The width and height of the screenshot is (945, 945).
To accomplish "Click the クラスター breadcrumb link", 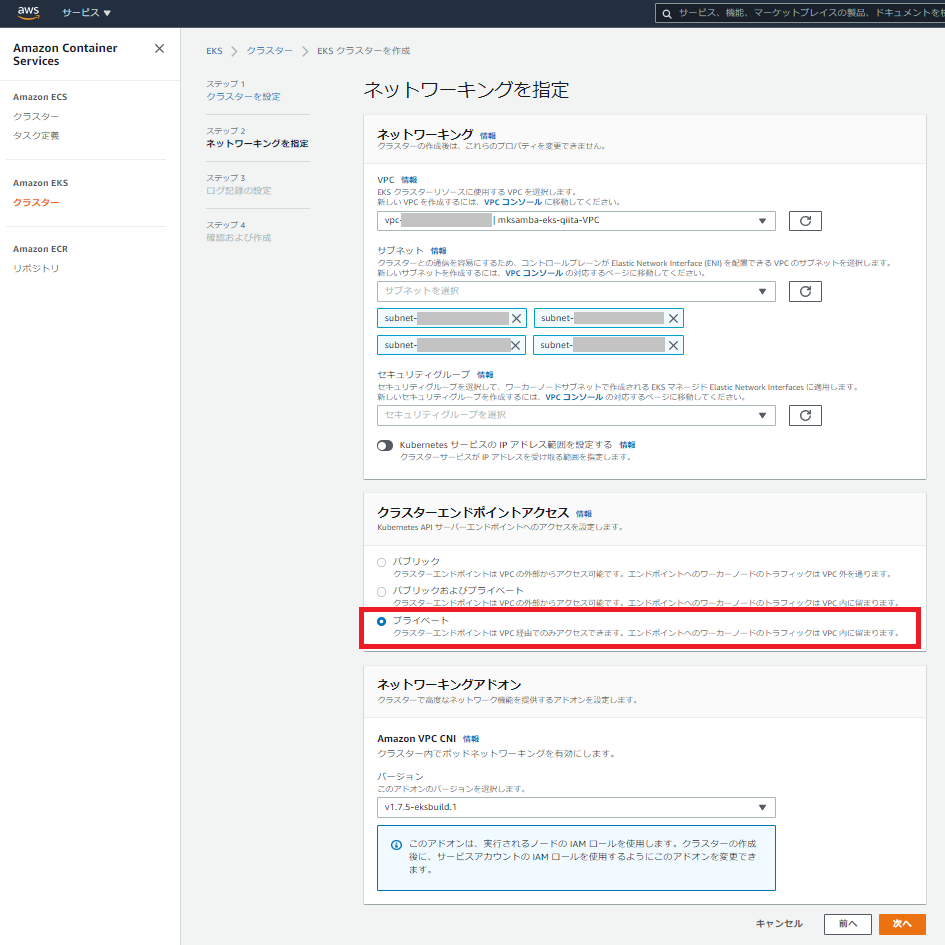I will pos(269,51).
